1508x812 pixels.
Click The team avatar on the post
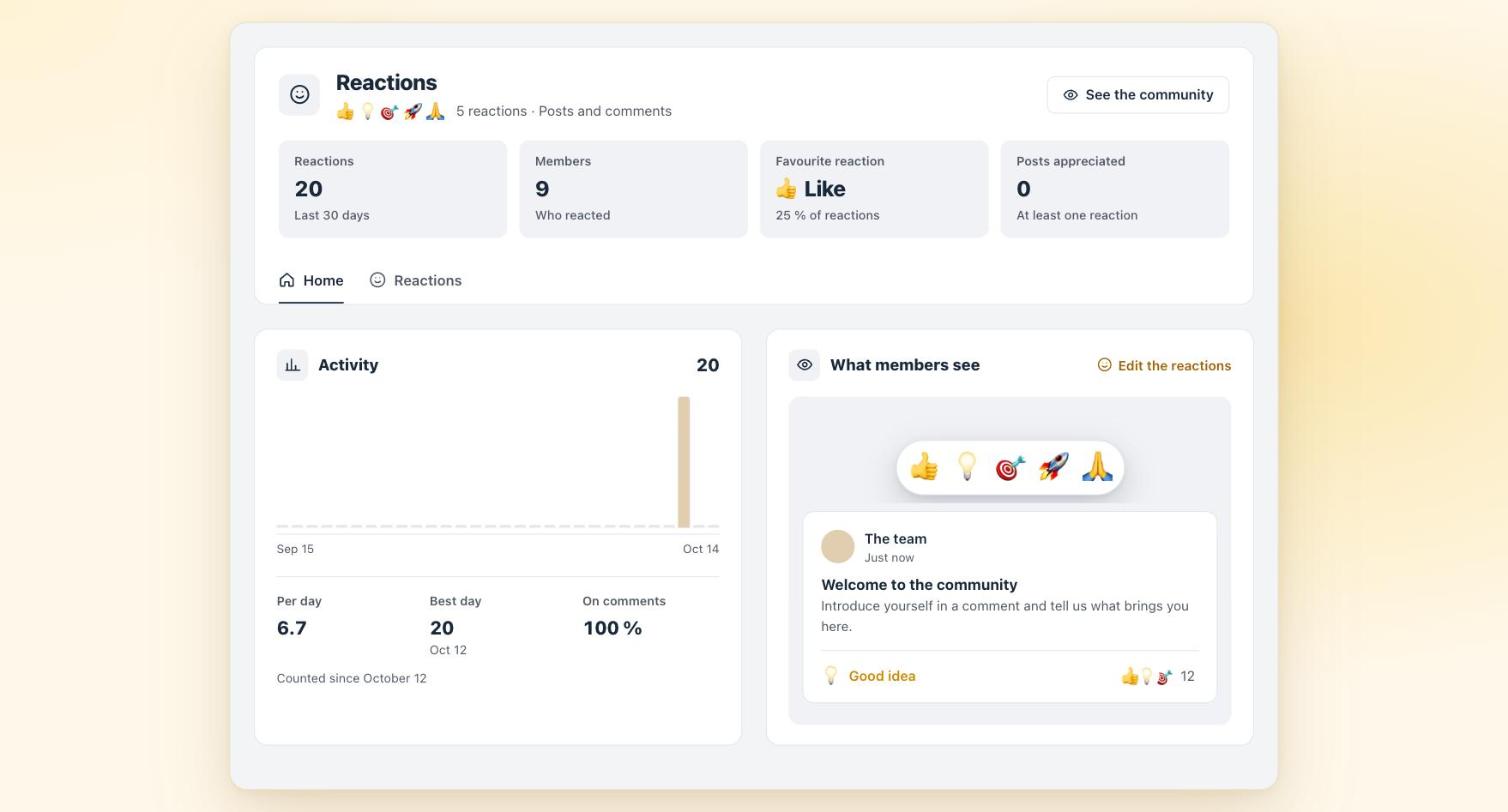pos(838,547)
